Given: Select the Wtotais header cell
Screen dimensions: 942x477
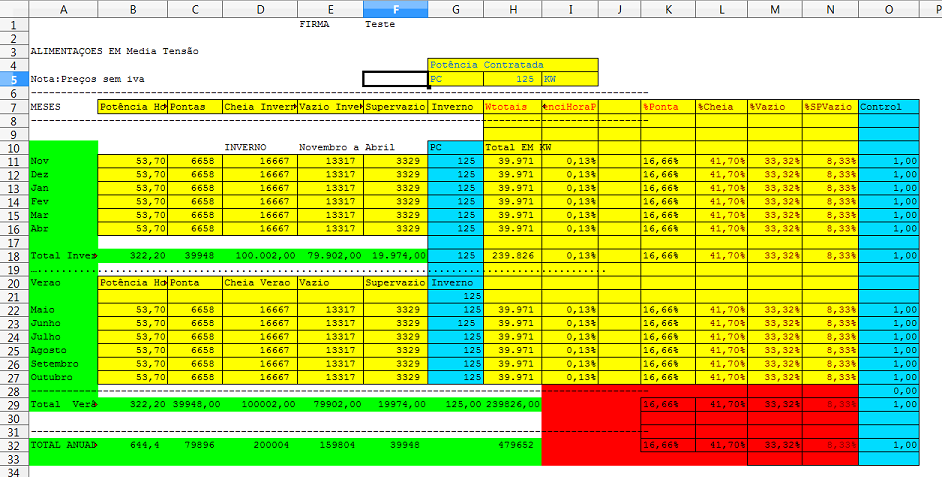Looking at the screenshot, I should click(511, 107).
